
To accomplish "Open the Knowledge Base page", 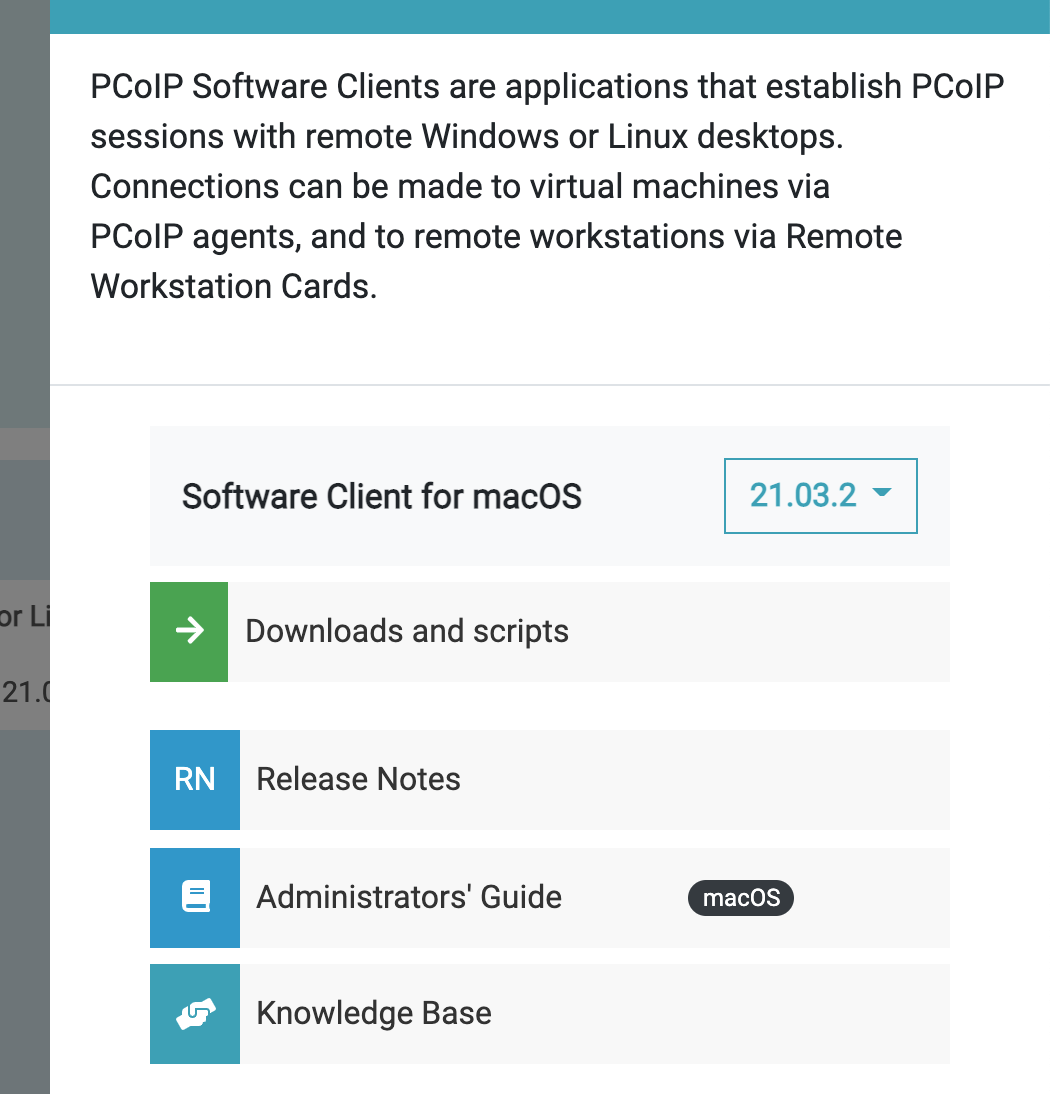I will [x=374, y=1013].
